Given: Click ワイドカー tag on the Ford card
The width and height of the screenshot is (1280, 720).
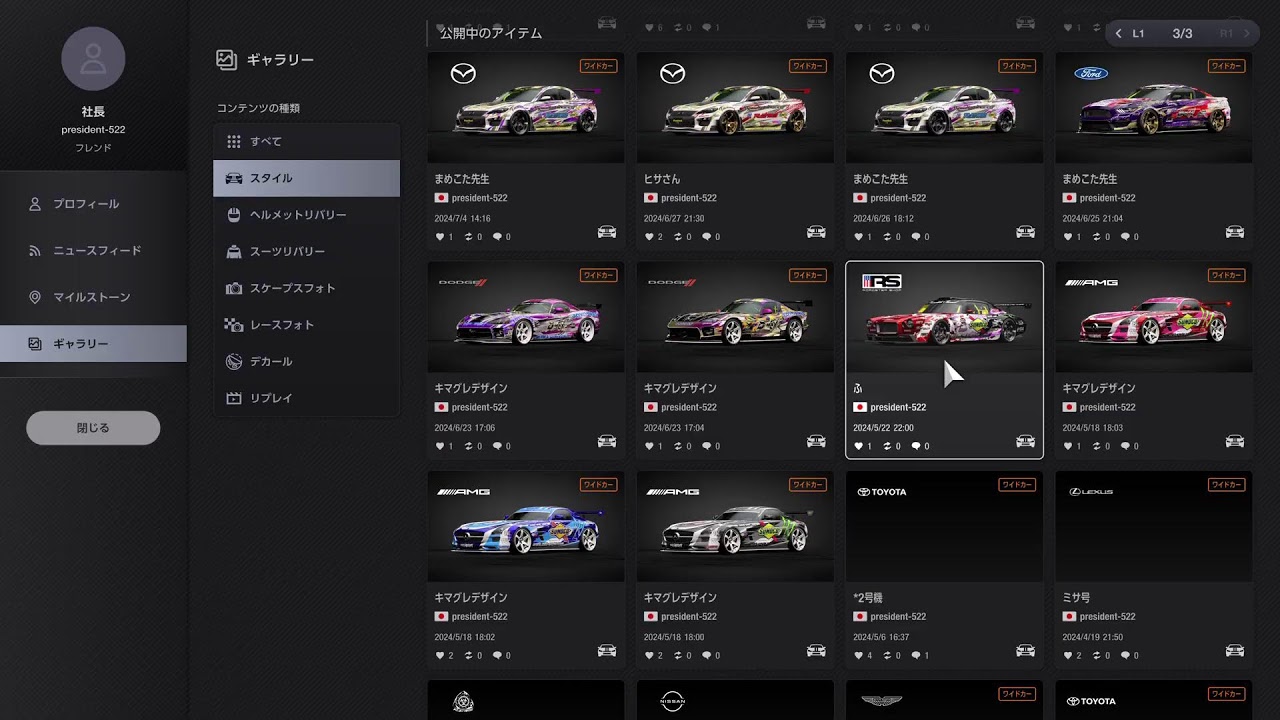Looking at the screenshot, I should point(1227,66).
